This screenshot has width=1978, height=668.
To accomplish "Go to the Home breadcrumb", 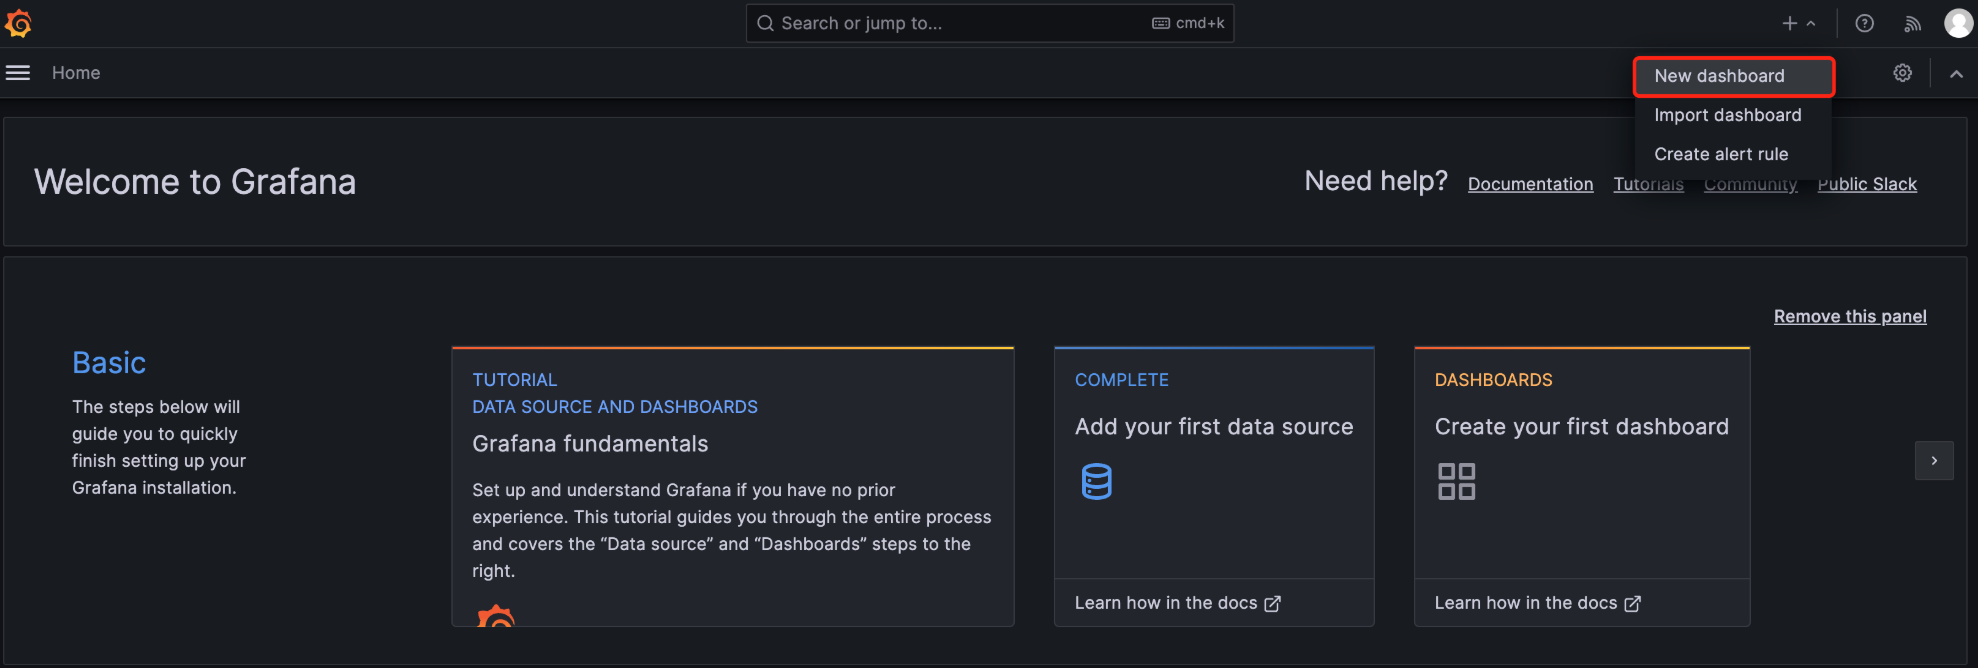I will [76, 73].
